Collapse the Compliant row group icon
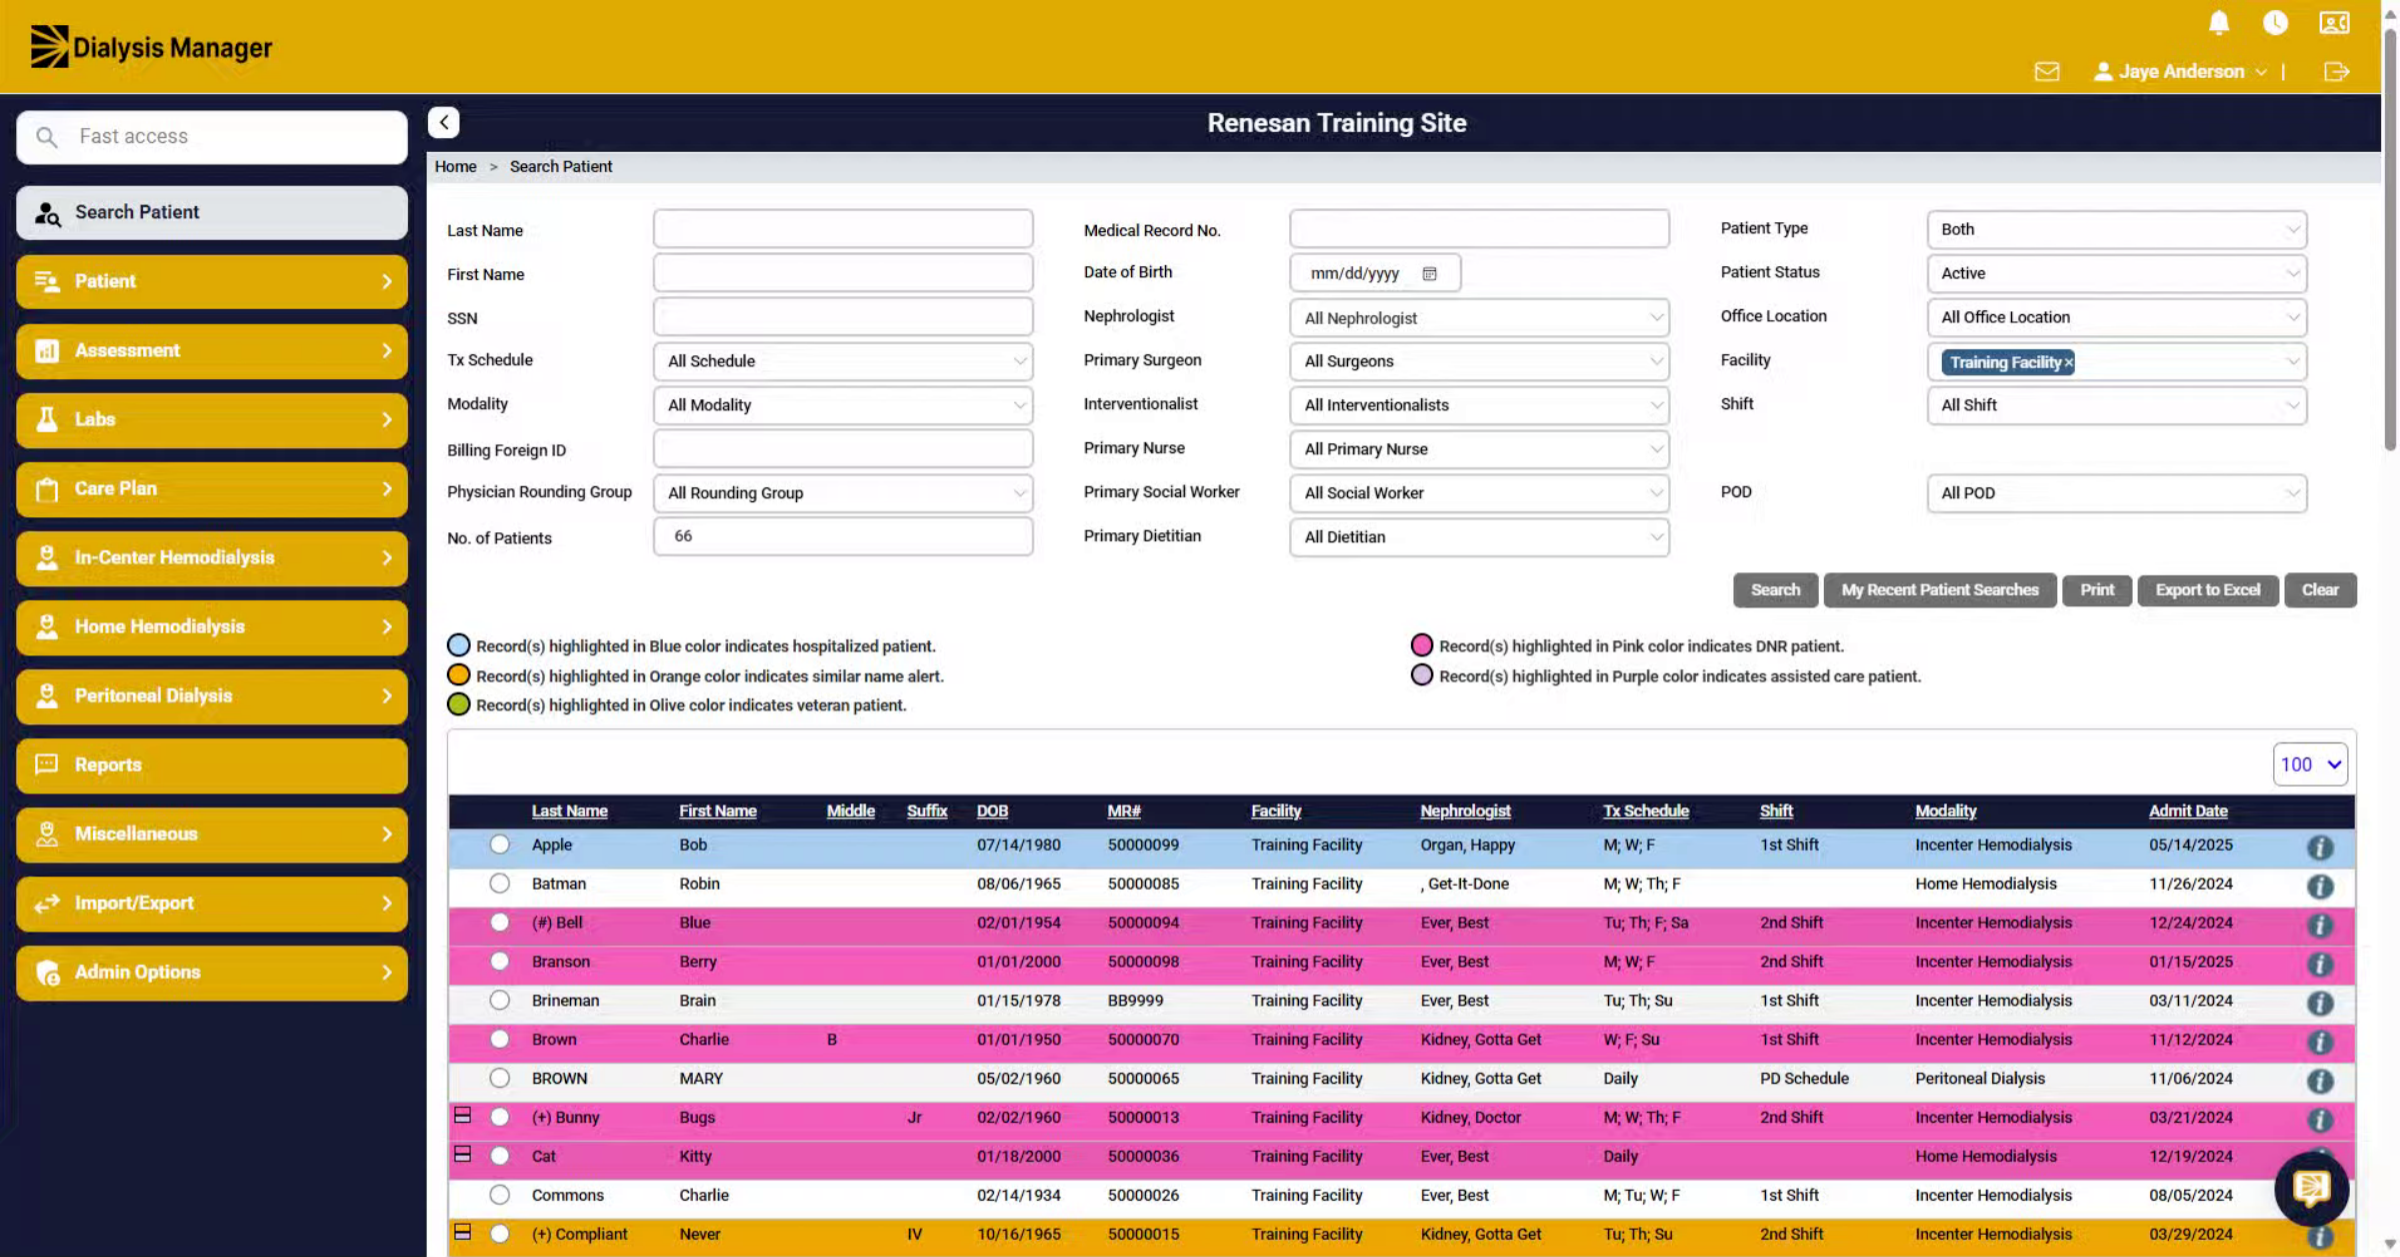This screenshot has width=2400, height=1257. 462,1232
